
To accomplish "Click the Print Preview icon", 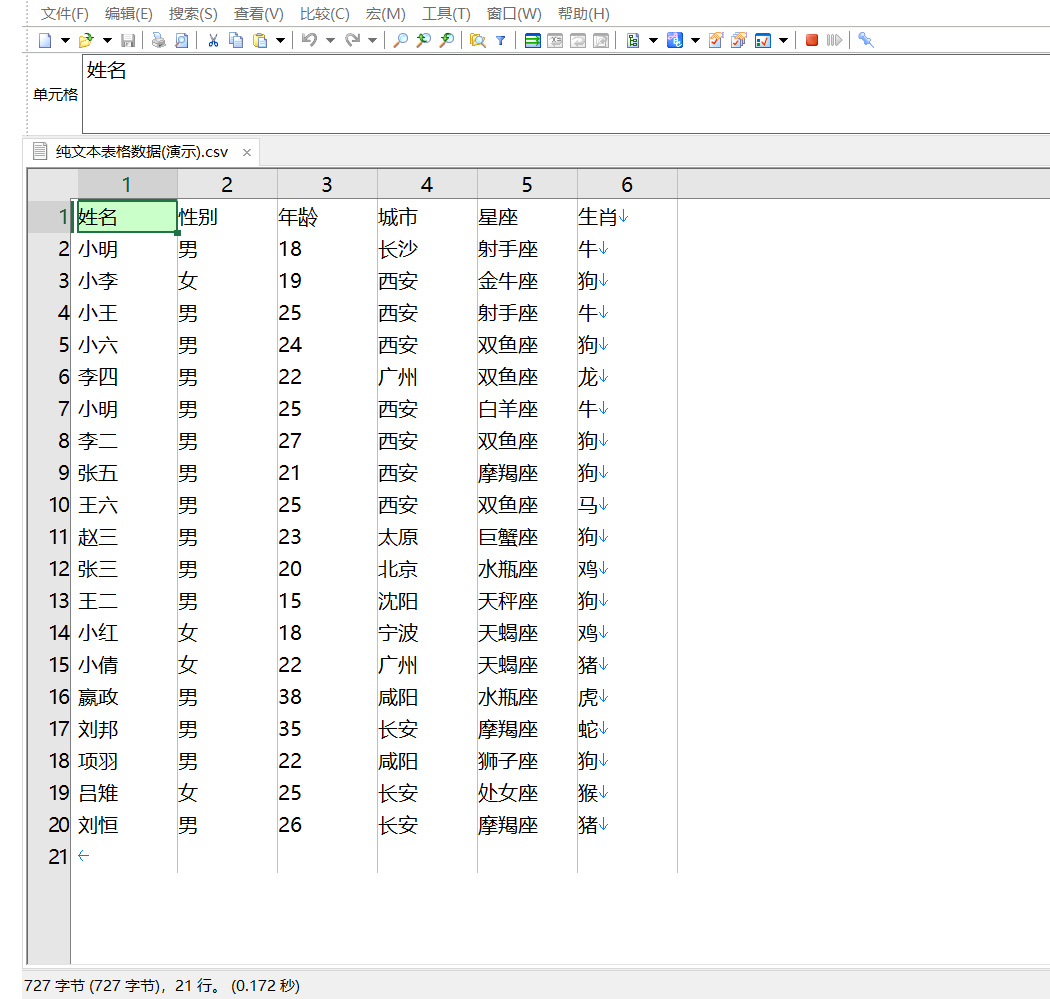I will point(181,40).
